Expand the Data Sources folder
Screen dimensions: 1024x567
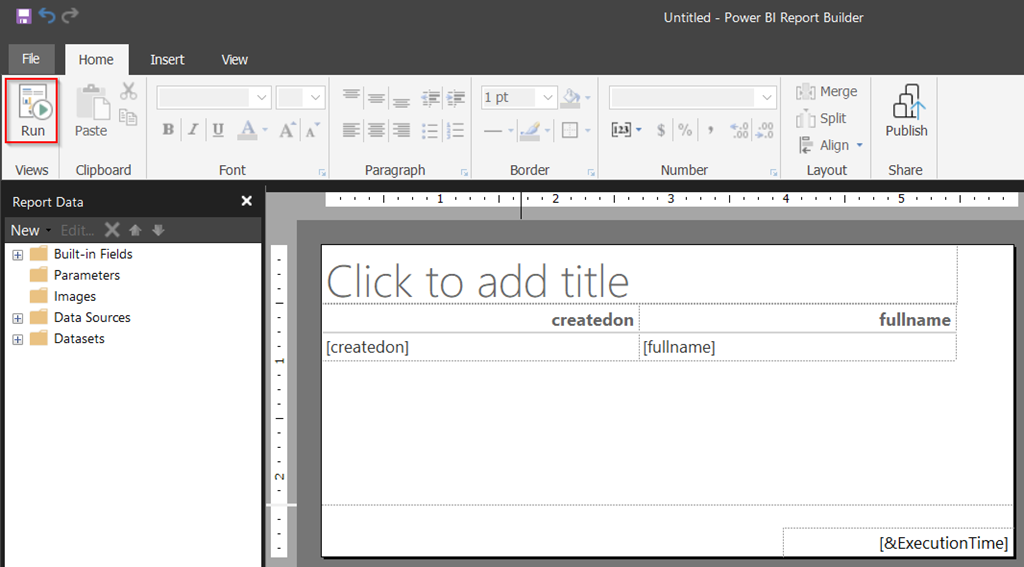[x=18, y=318]
